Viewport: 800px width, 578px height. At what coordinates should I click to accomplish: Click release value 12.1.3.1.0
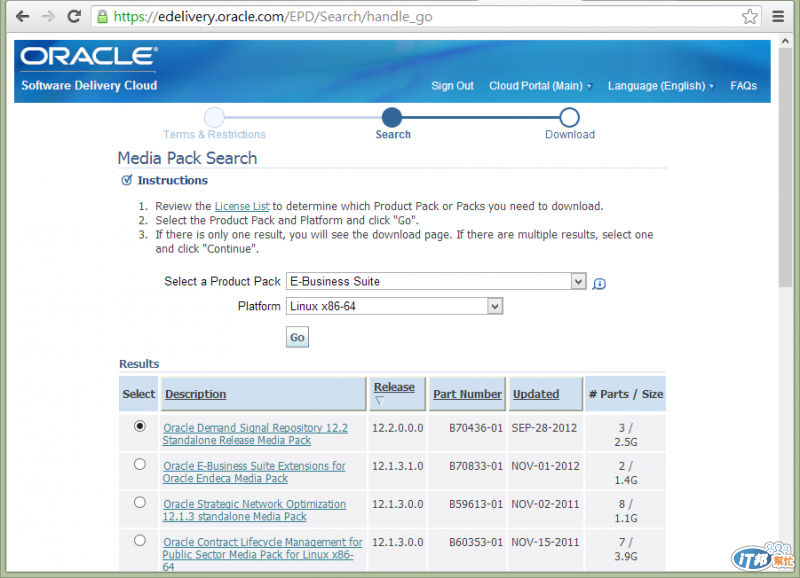point(397,466)
